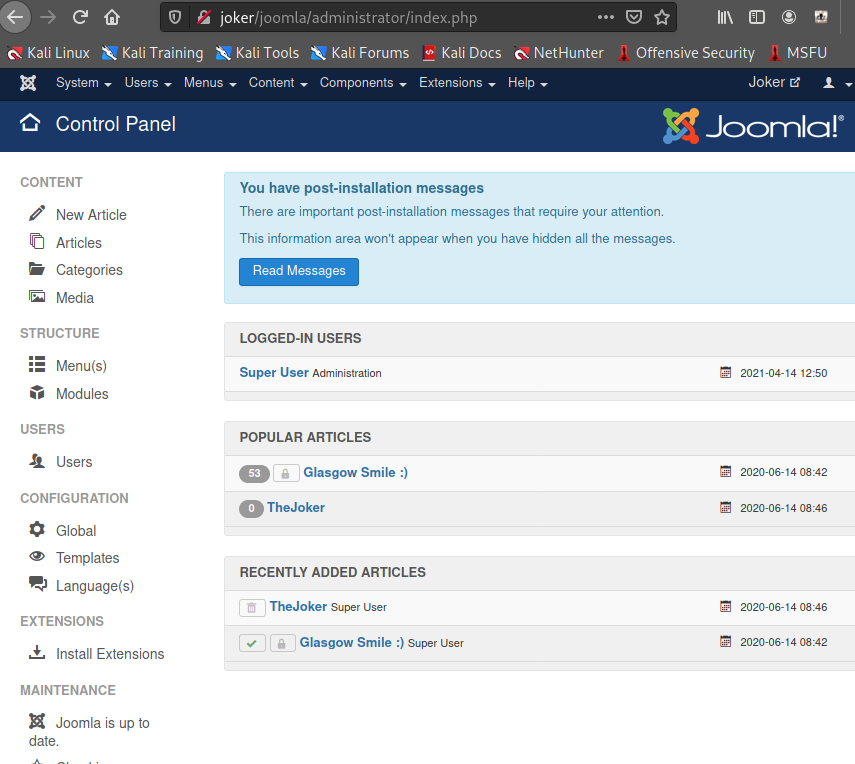
Task: Click the Templates eye icon
Action: coord(37,556)
